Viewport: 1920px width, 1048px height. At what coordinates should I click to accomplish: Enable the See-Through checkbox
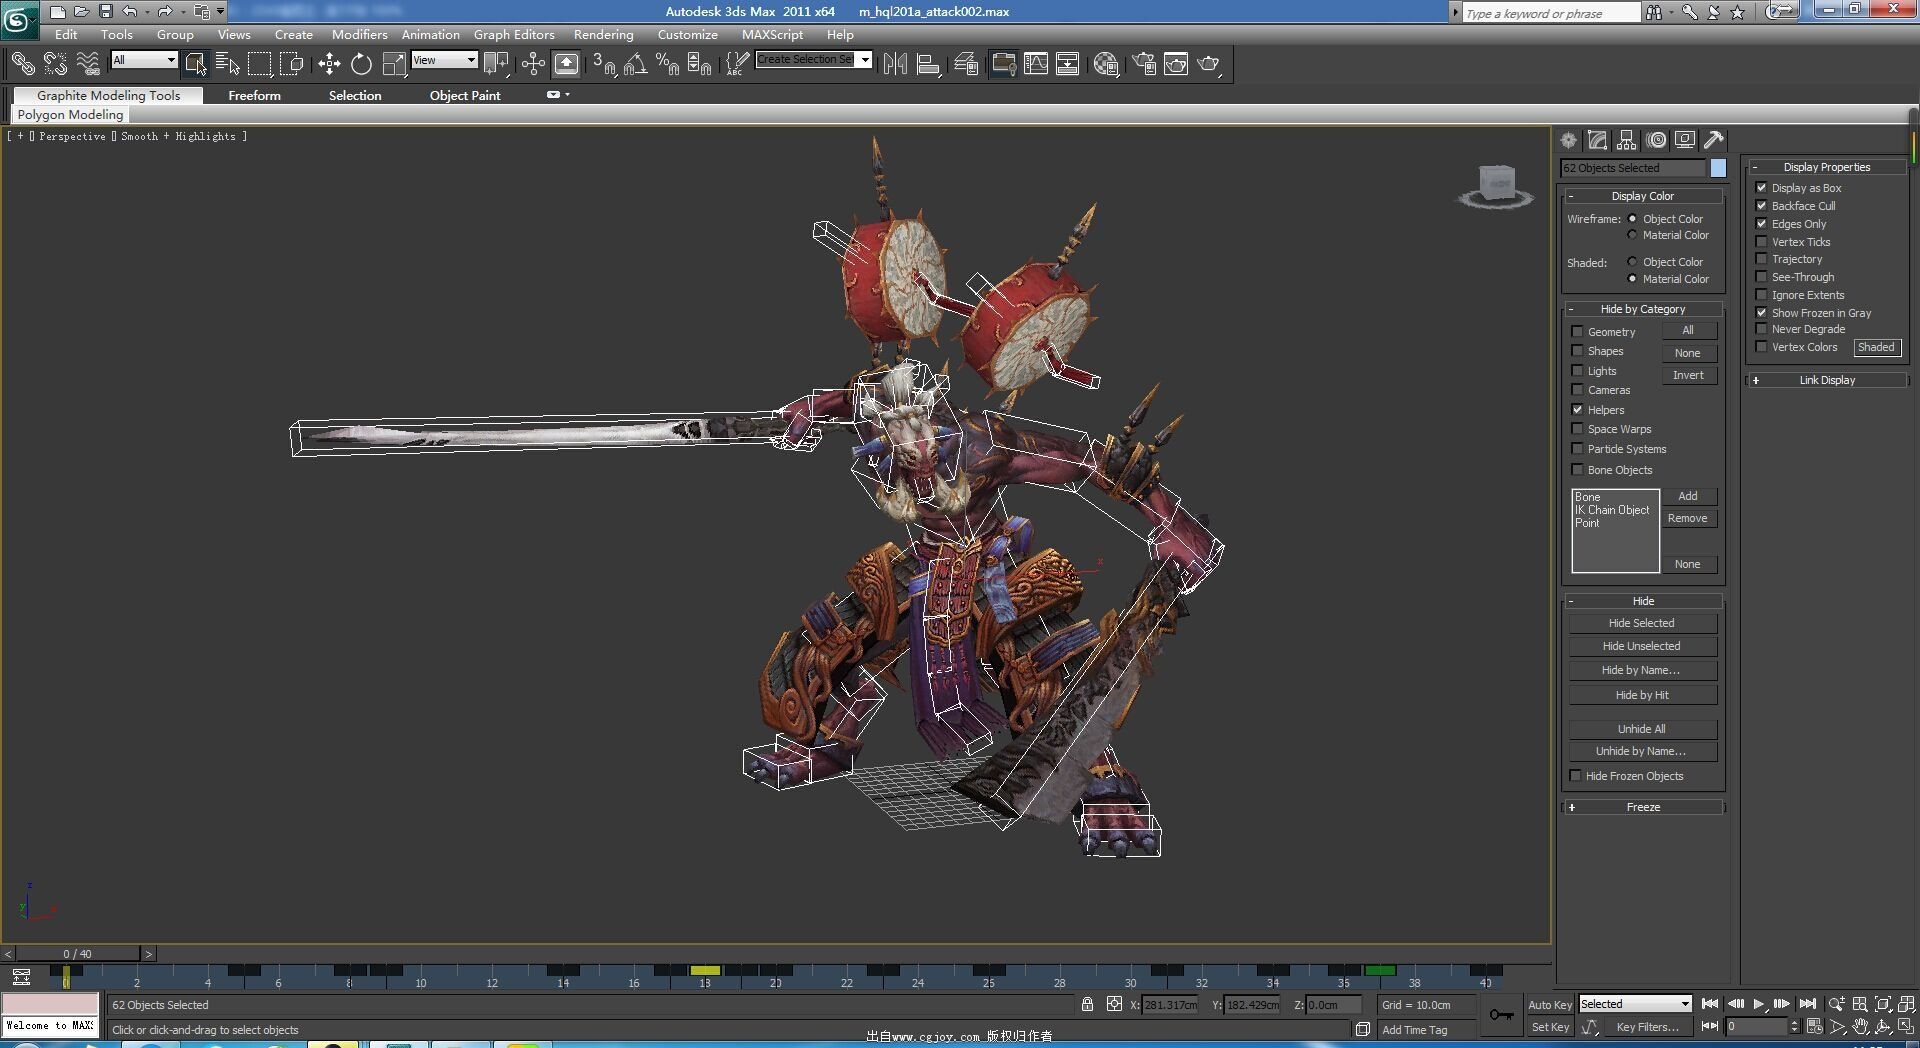1762,277
